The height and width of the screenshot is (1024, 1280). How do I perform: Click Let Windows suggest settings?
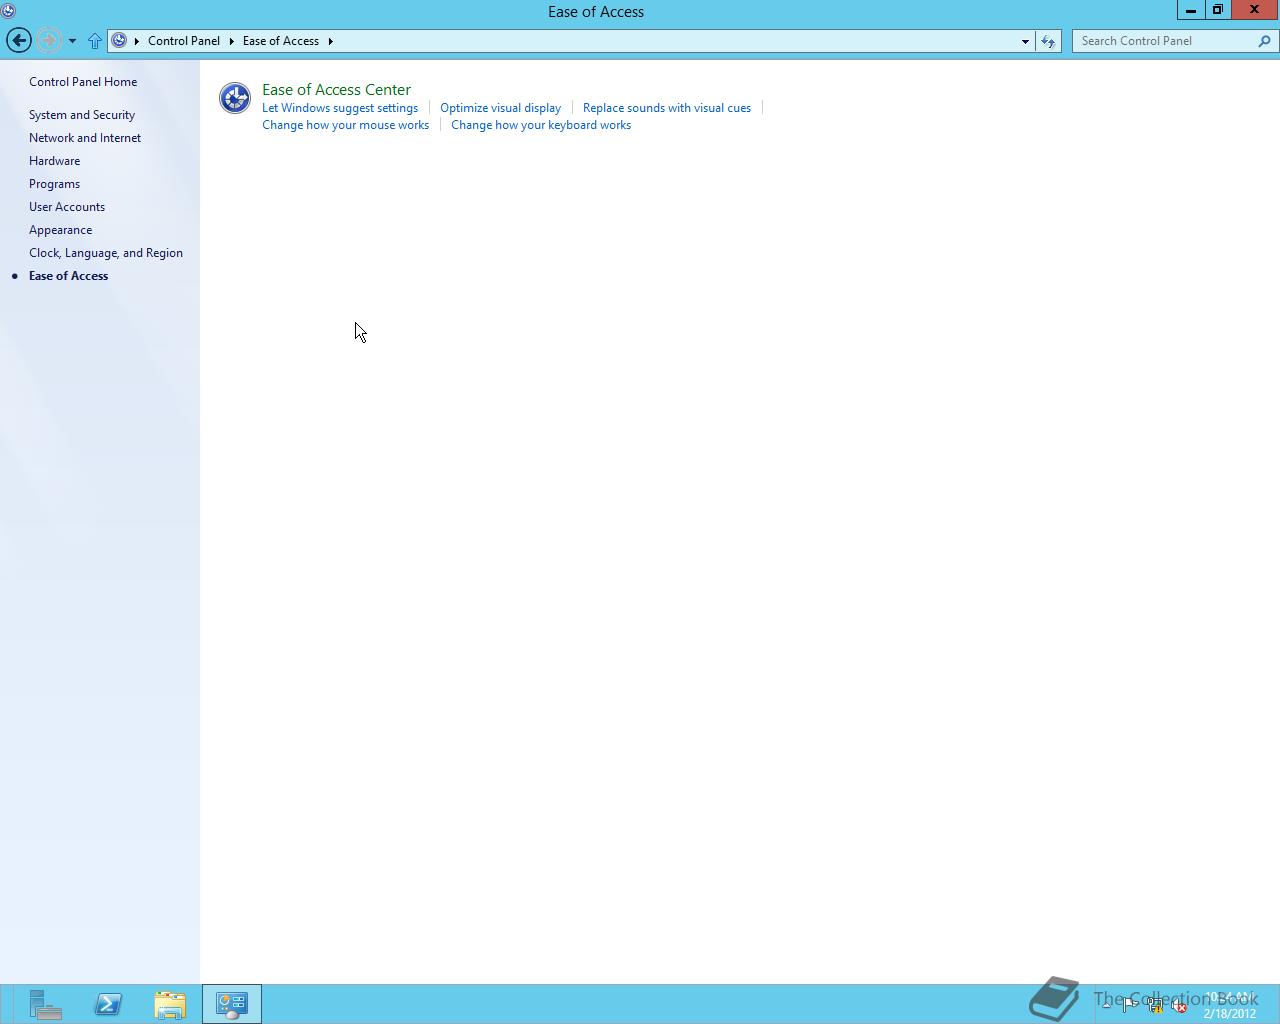point(340,108)
